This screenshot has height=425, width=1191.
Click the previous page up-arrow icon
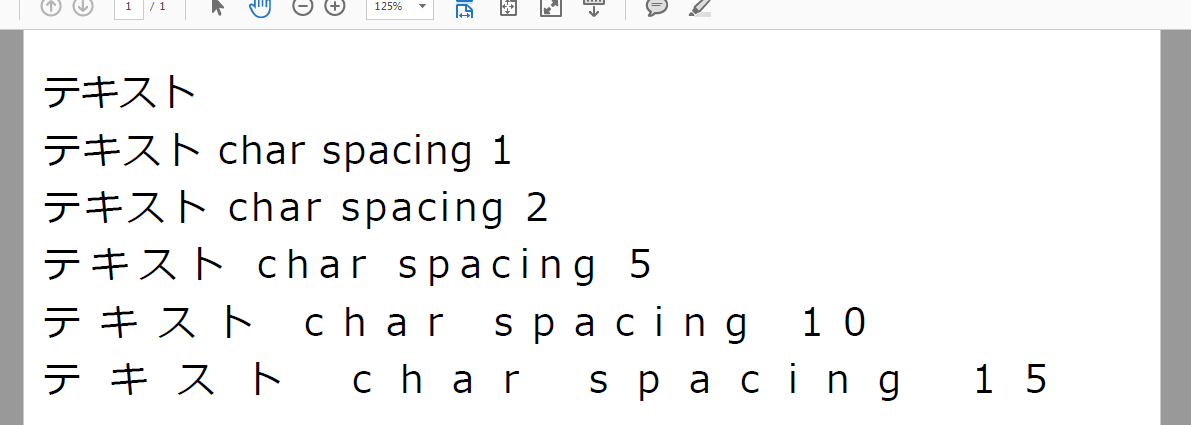(x=51, y=8)
